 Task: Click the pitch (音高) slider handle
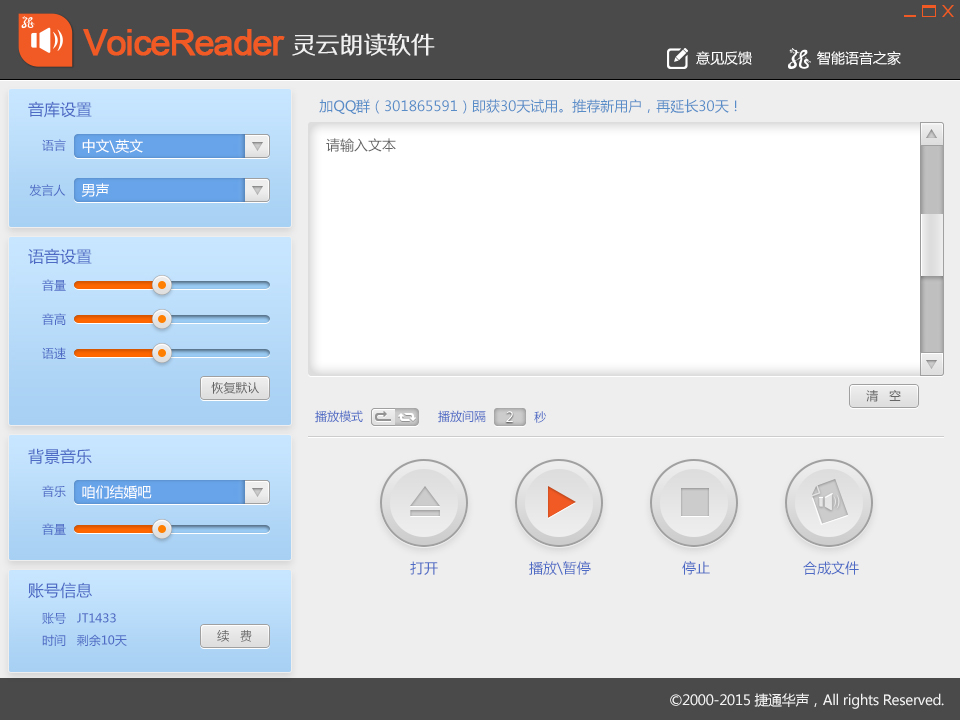tap(162, 319)
